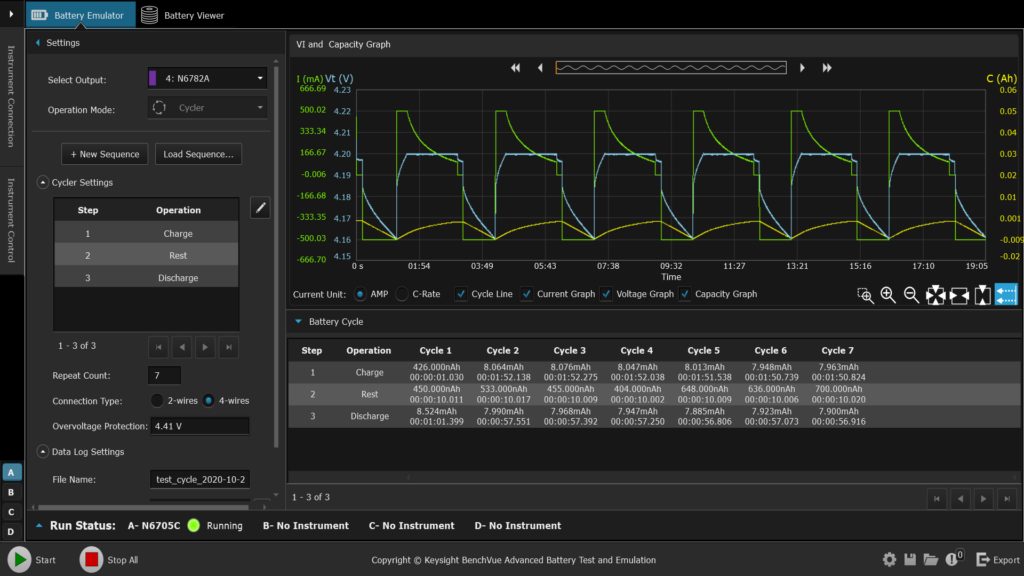
Task: Select instrument slot C
Action: pos(11,512)
